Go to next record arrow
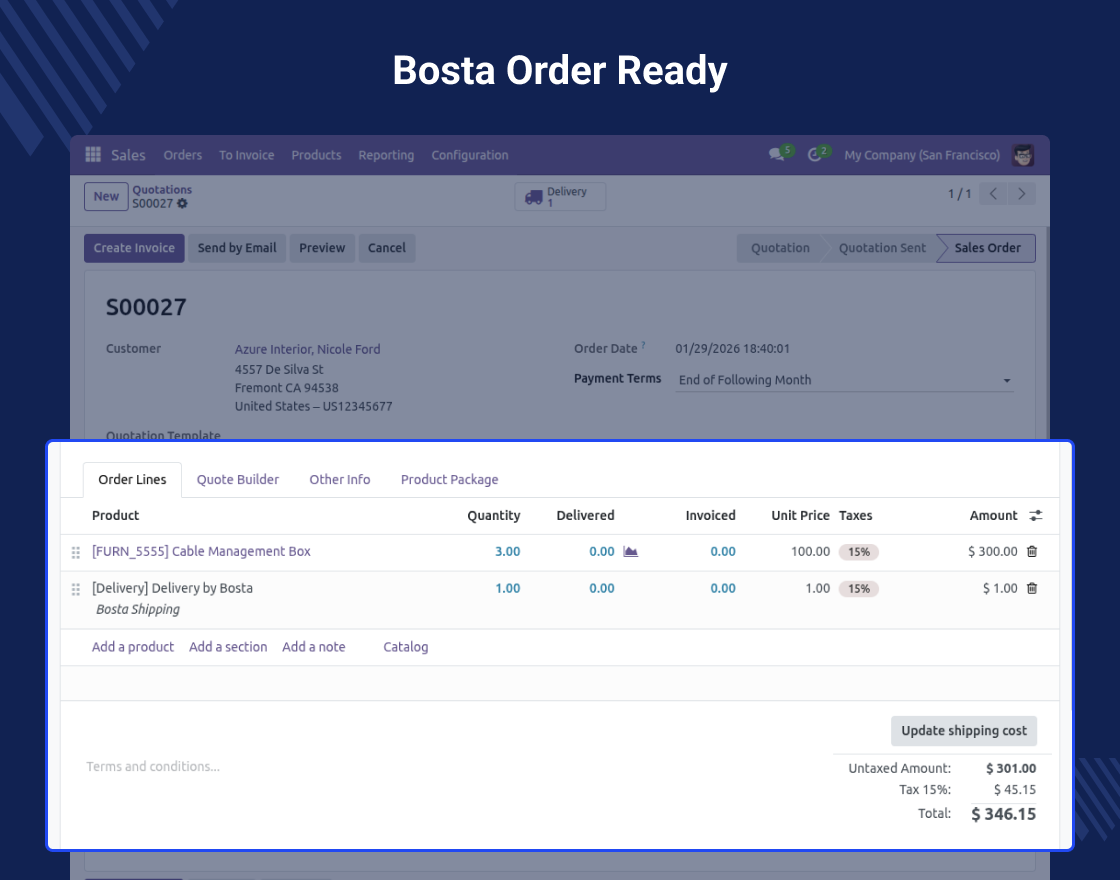Image resolution: width=1120 pixels, height=880 pixels. (1021, 194)
